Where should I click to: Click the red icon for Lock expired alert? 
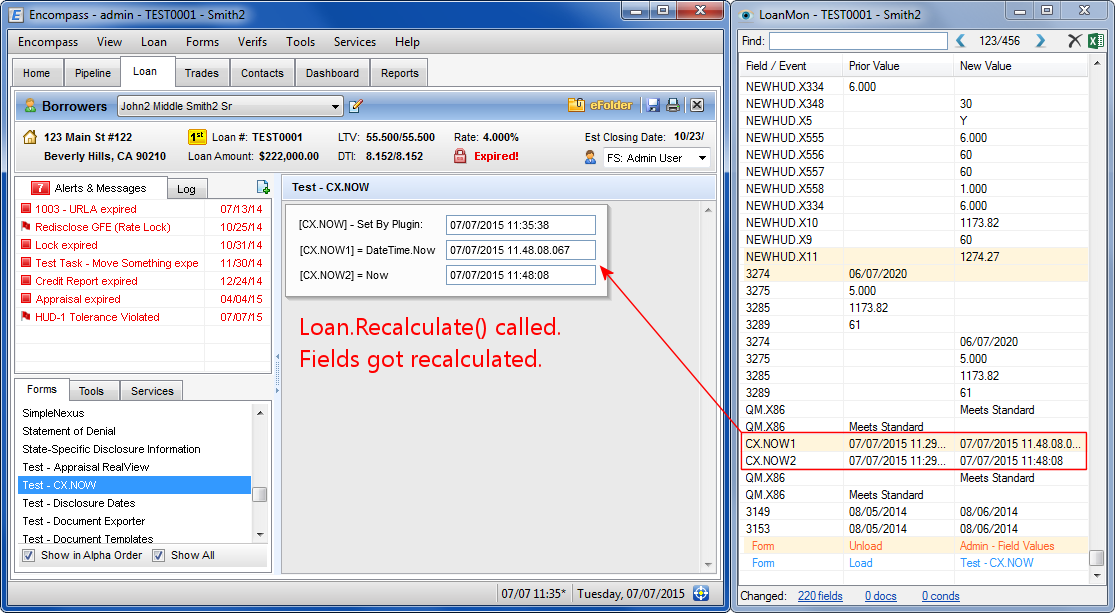pos(26,245)
